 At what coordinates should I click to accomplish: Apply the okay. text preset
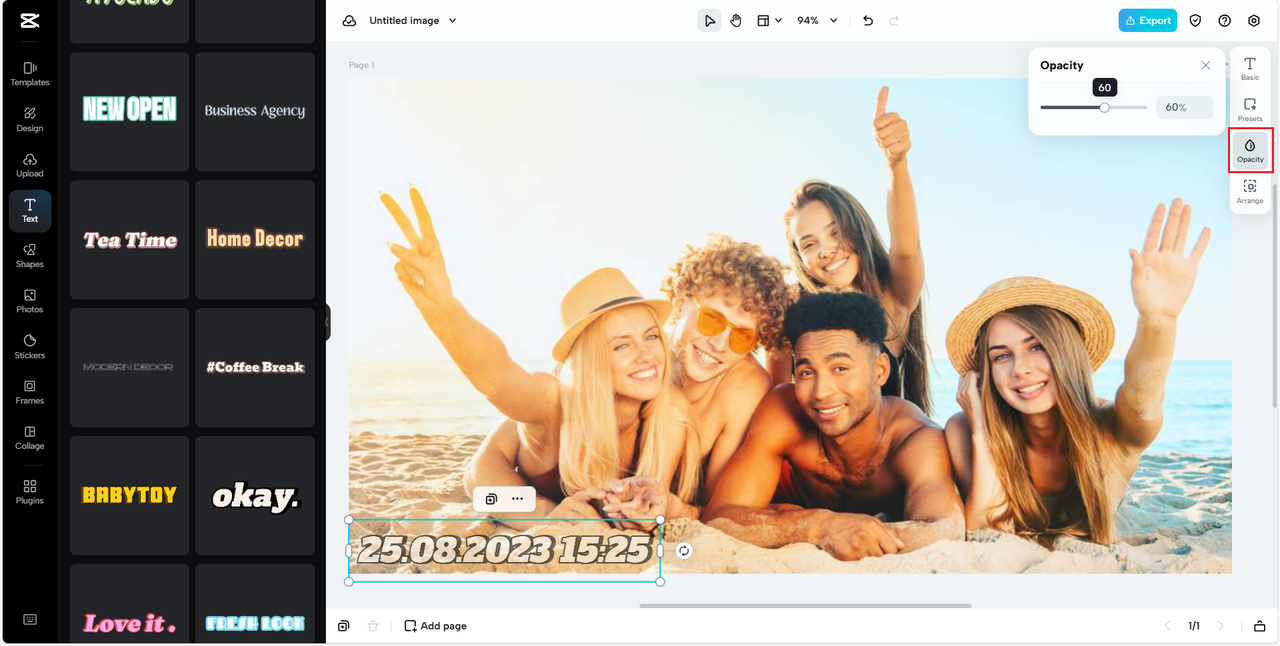255,495
